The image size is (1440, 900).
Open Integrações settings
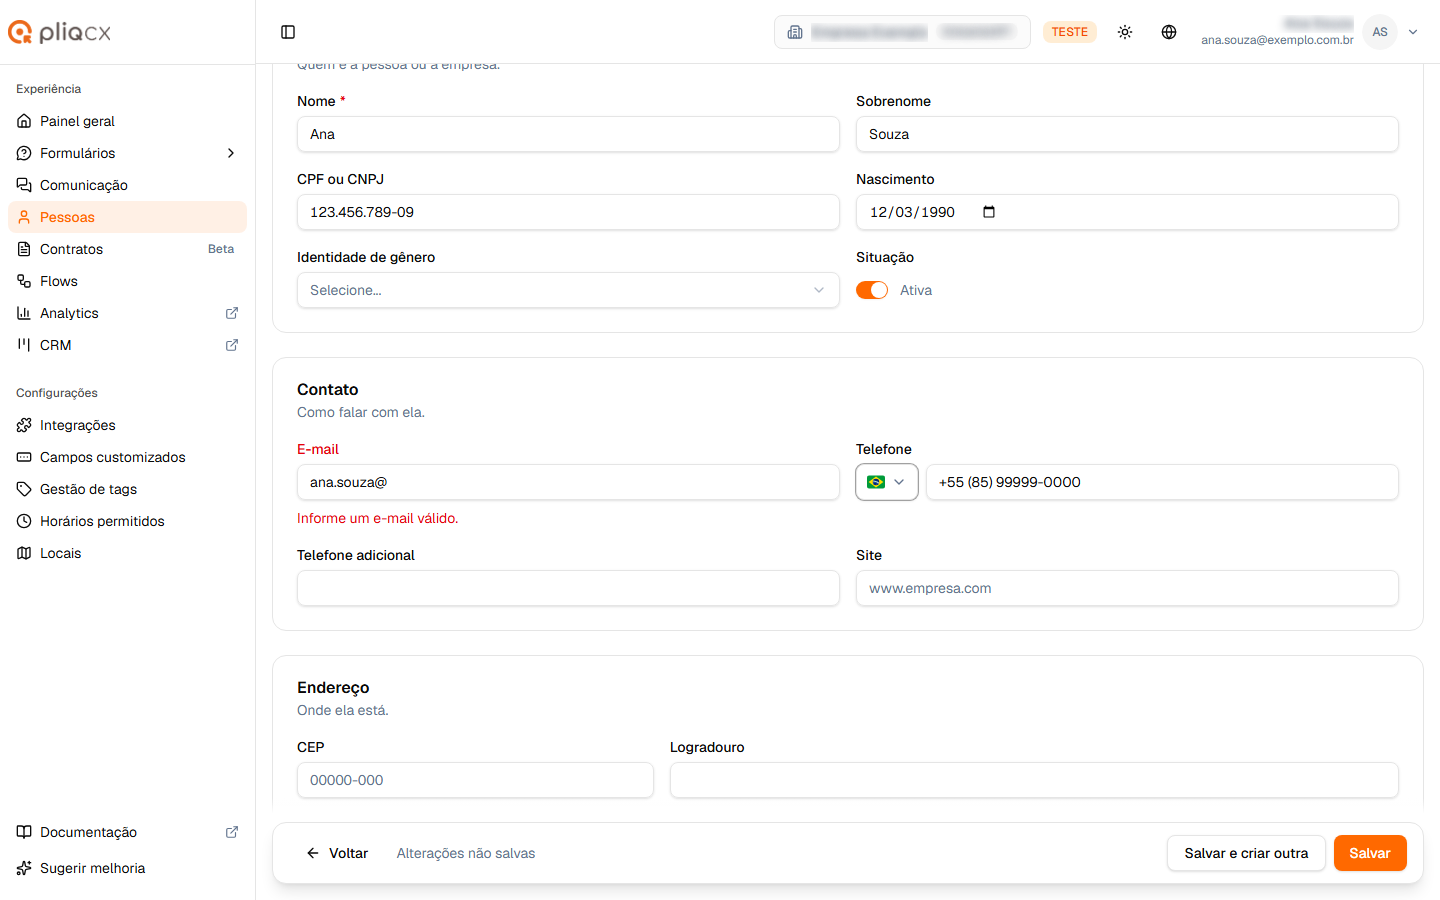127,425
